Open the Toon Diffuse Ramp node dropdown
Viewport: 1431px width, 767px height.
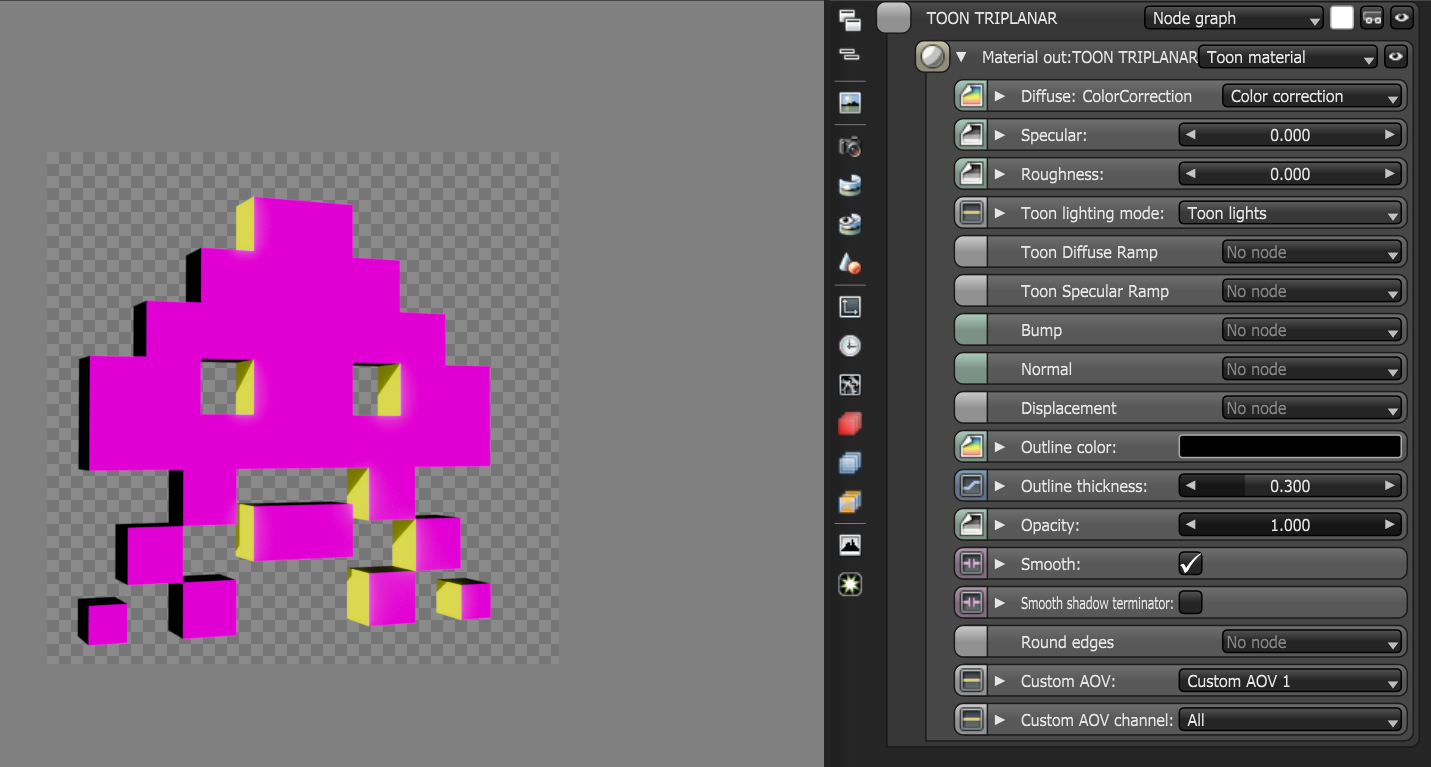tap(1312, 252)
